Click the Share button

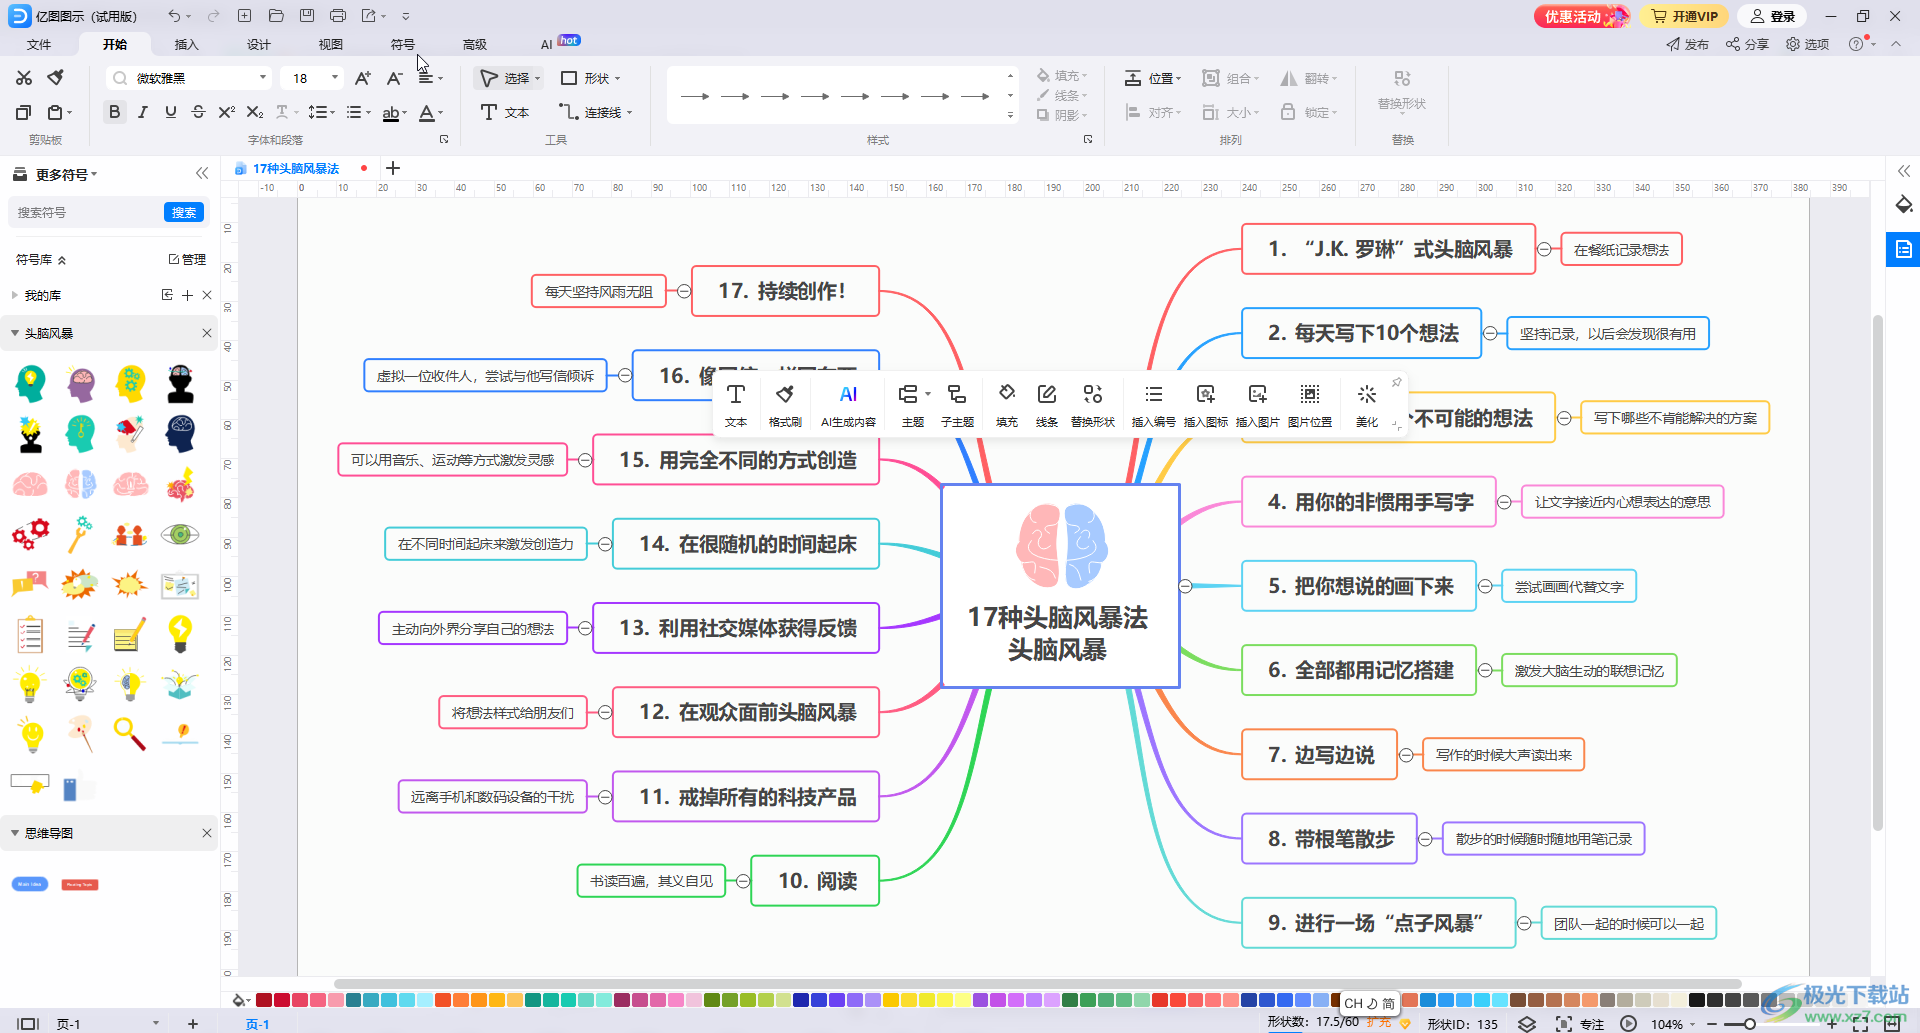click(1747, 44)
